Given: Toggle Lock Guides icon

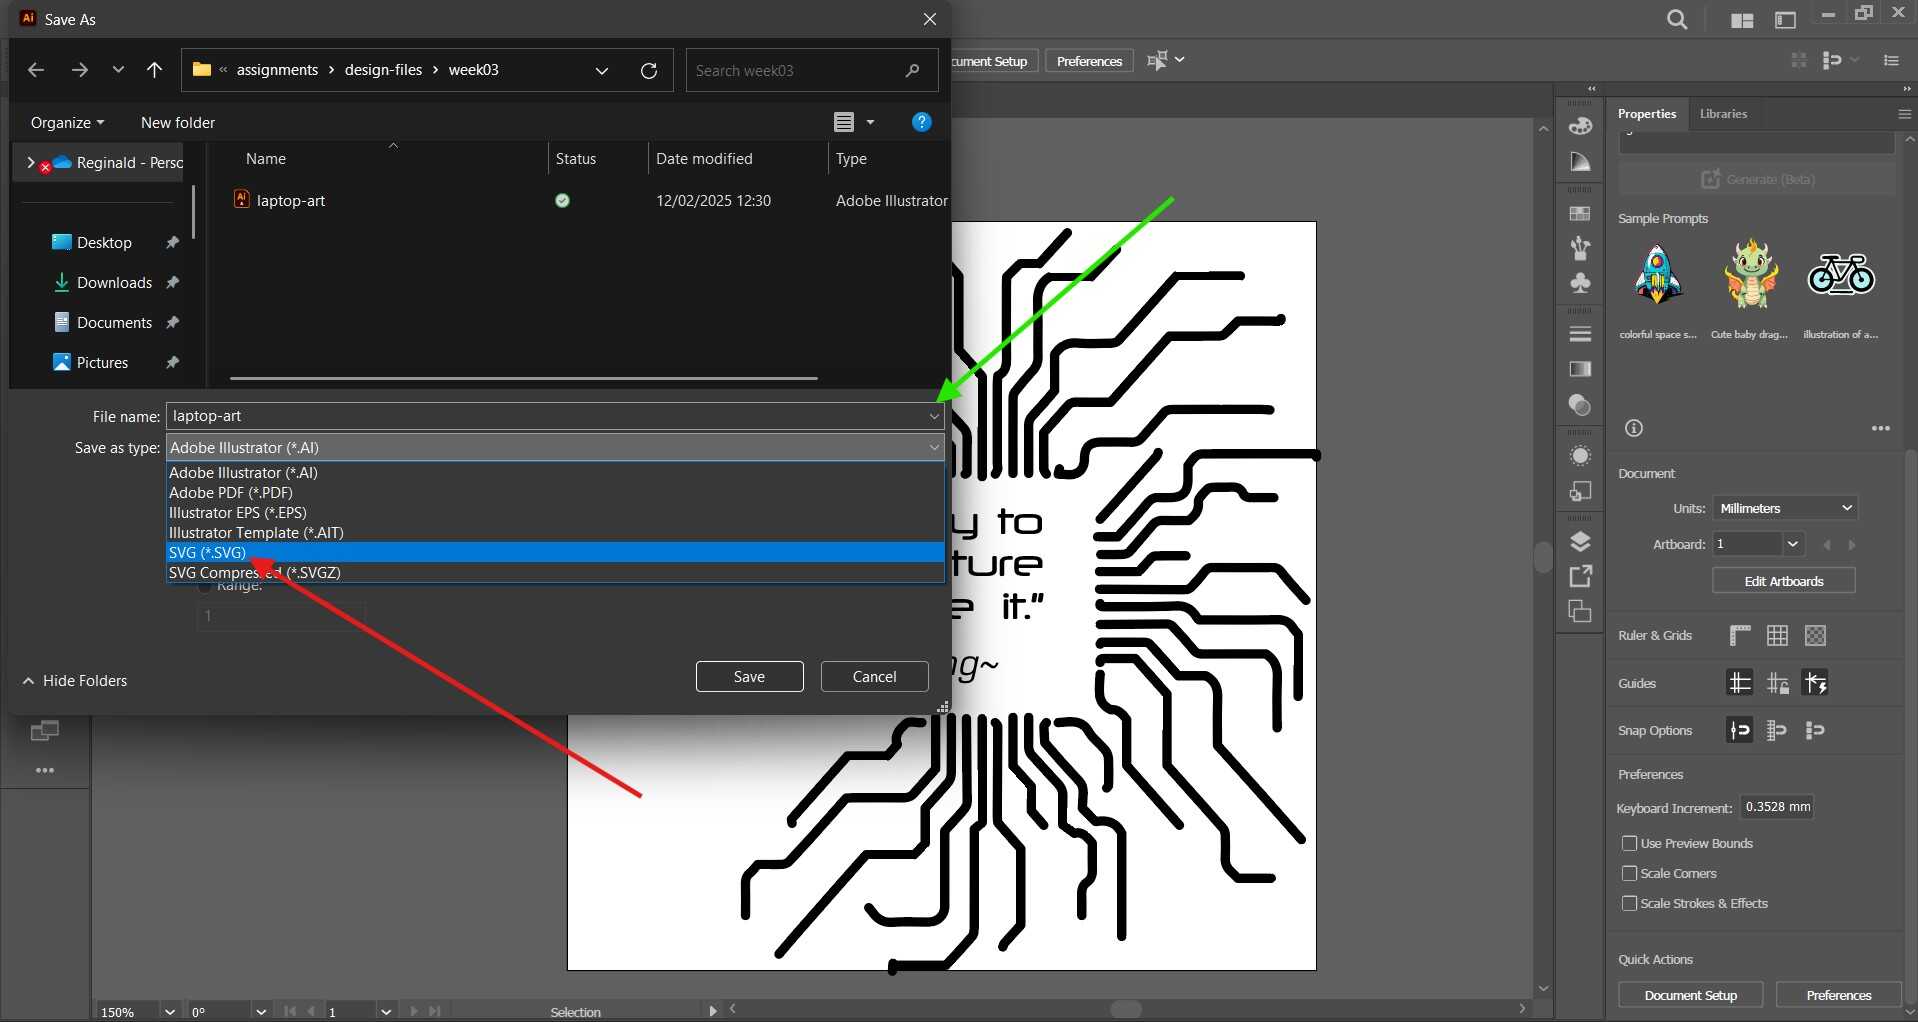Looking at the screenshot, I should [x=1777, y=683].
